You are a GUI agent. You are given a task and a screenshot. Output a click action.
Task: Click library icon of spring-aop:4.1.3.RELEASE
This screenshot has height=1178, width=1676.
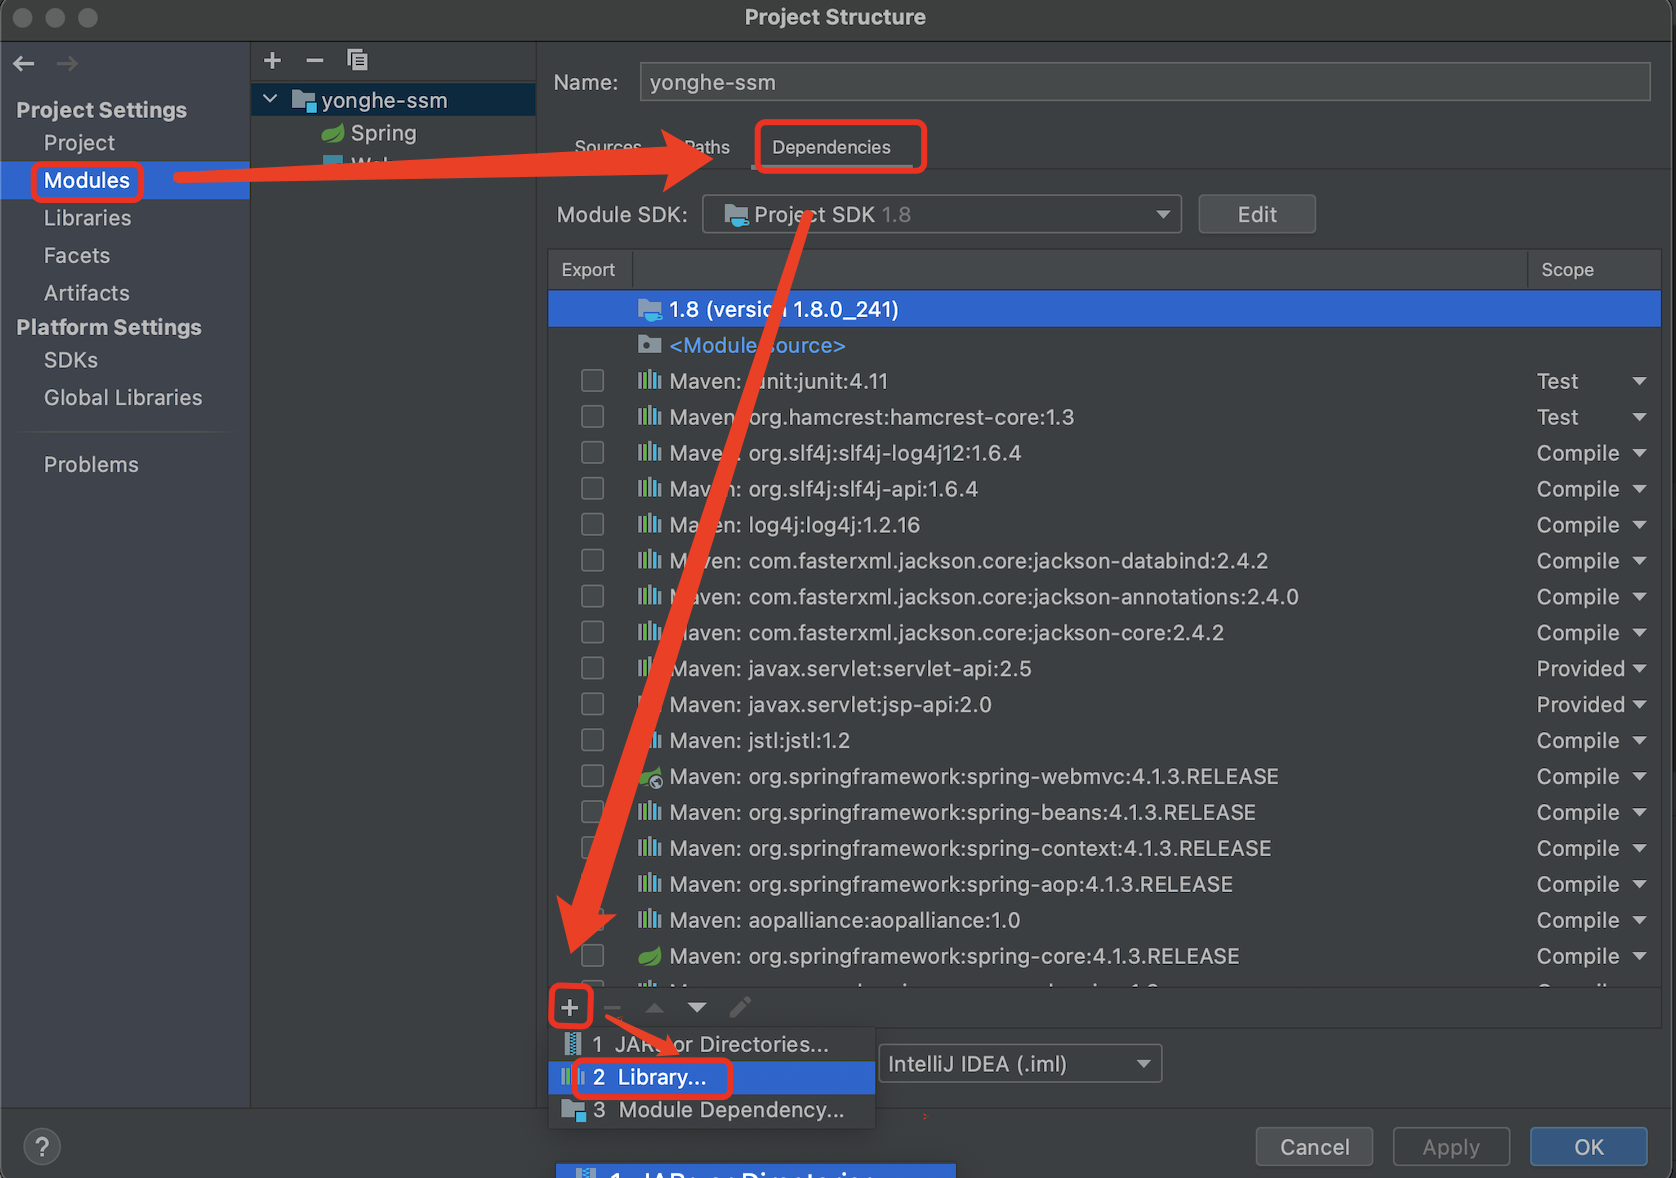[650, 884]
